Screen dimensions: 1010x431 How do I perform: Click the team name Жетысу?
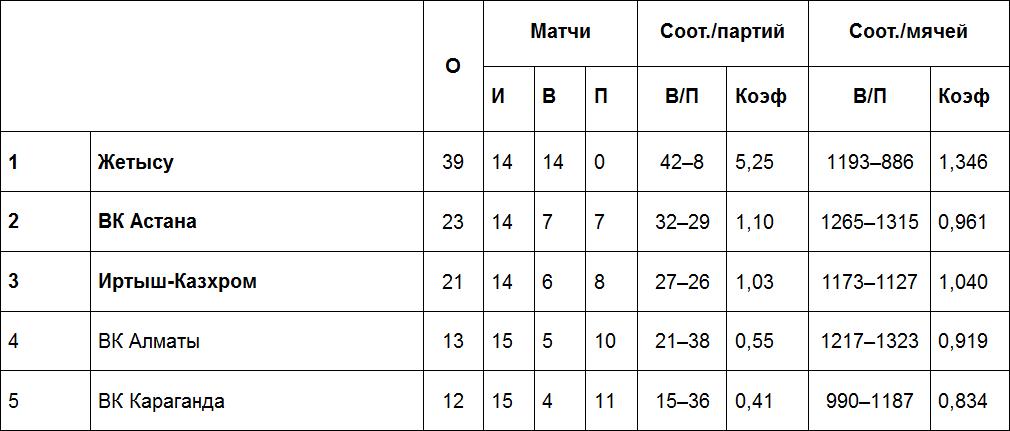(x=135, y=162)
